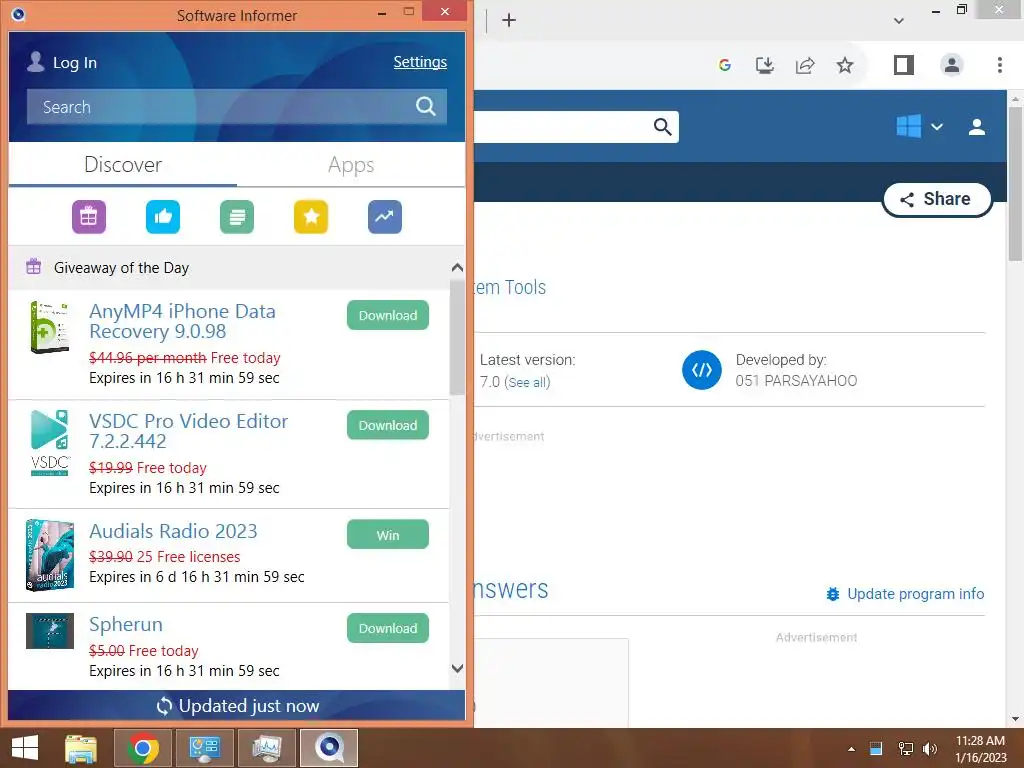Open Chrome profile avatar
The image size is (1024, 768).
952,65
